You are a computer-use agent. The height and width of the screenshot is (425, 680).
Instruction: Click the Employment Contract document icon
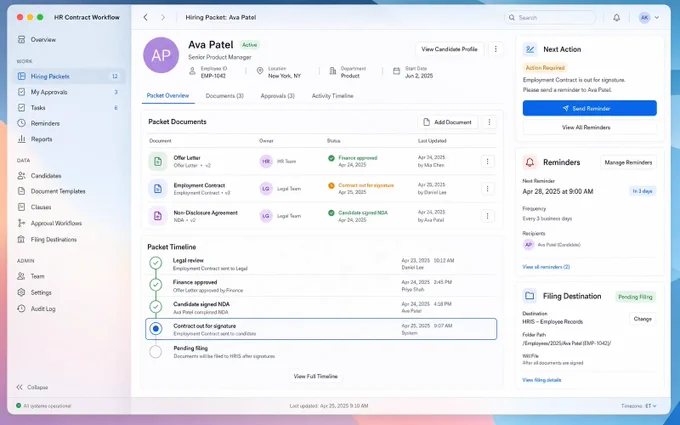click(158, 189)
